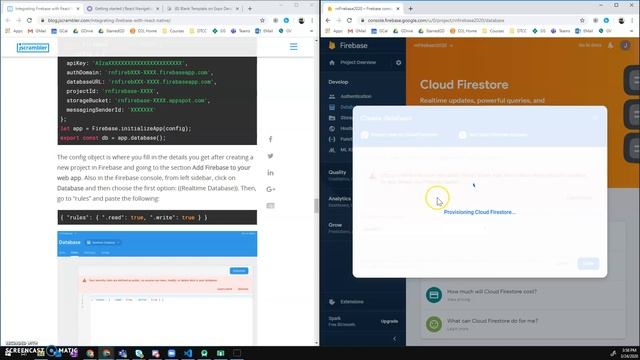Share article via email icon
The width and height of the screenshot is (640, 360).
pos(270,206)
